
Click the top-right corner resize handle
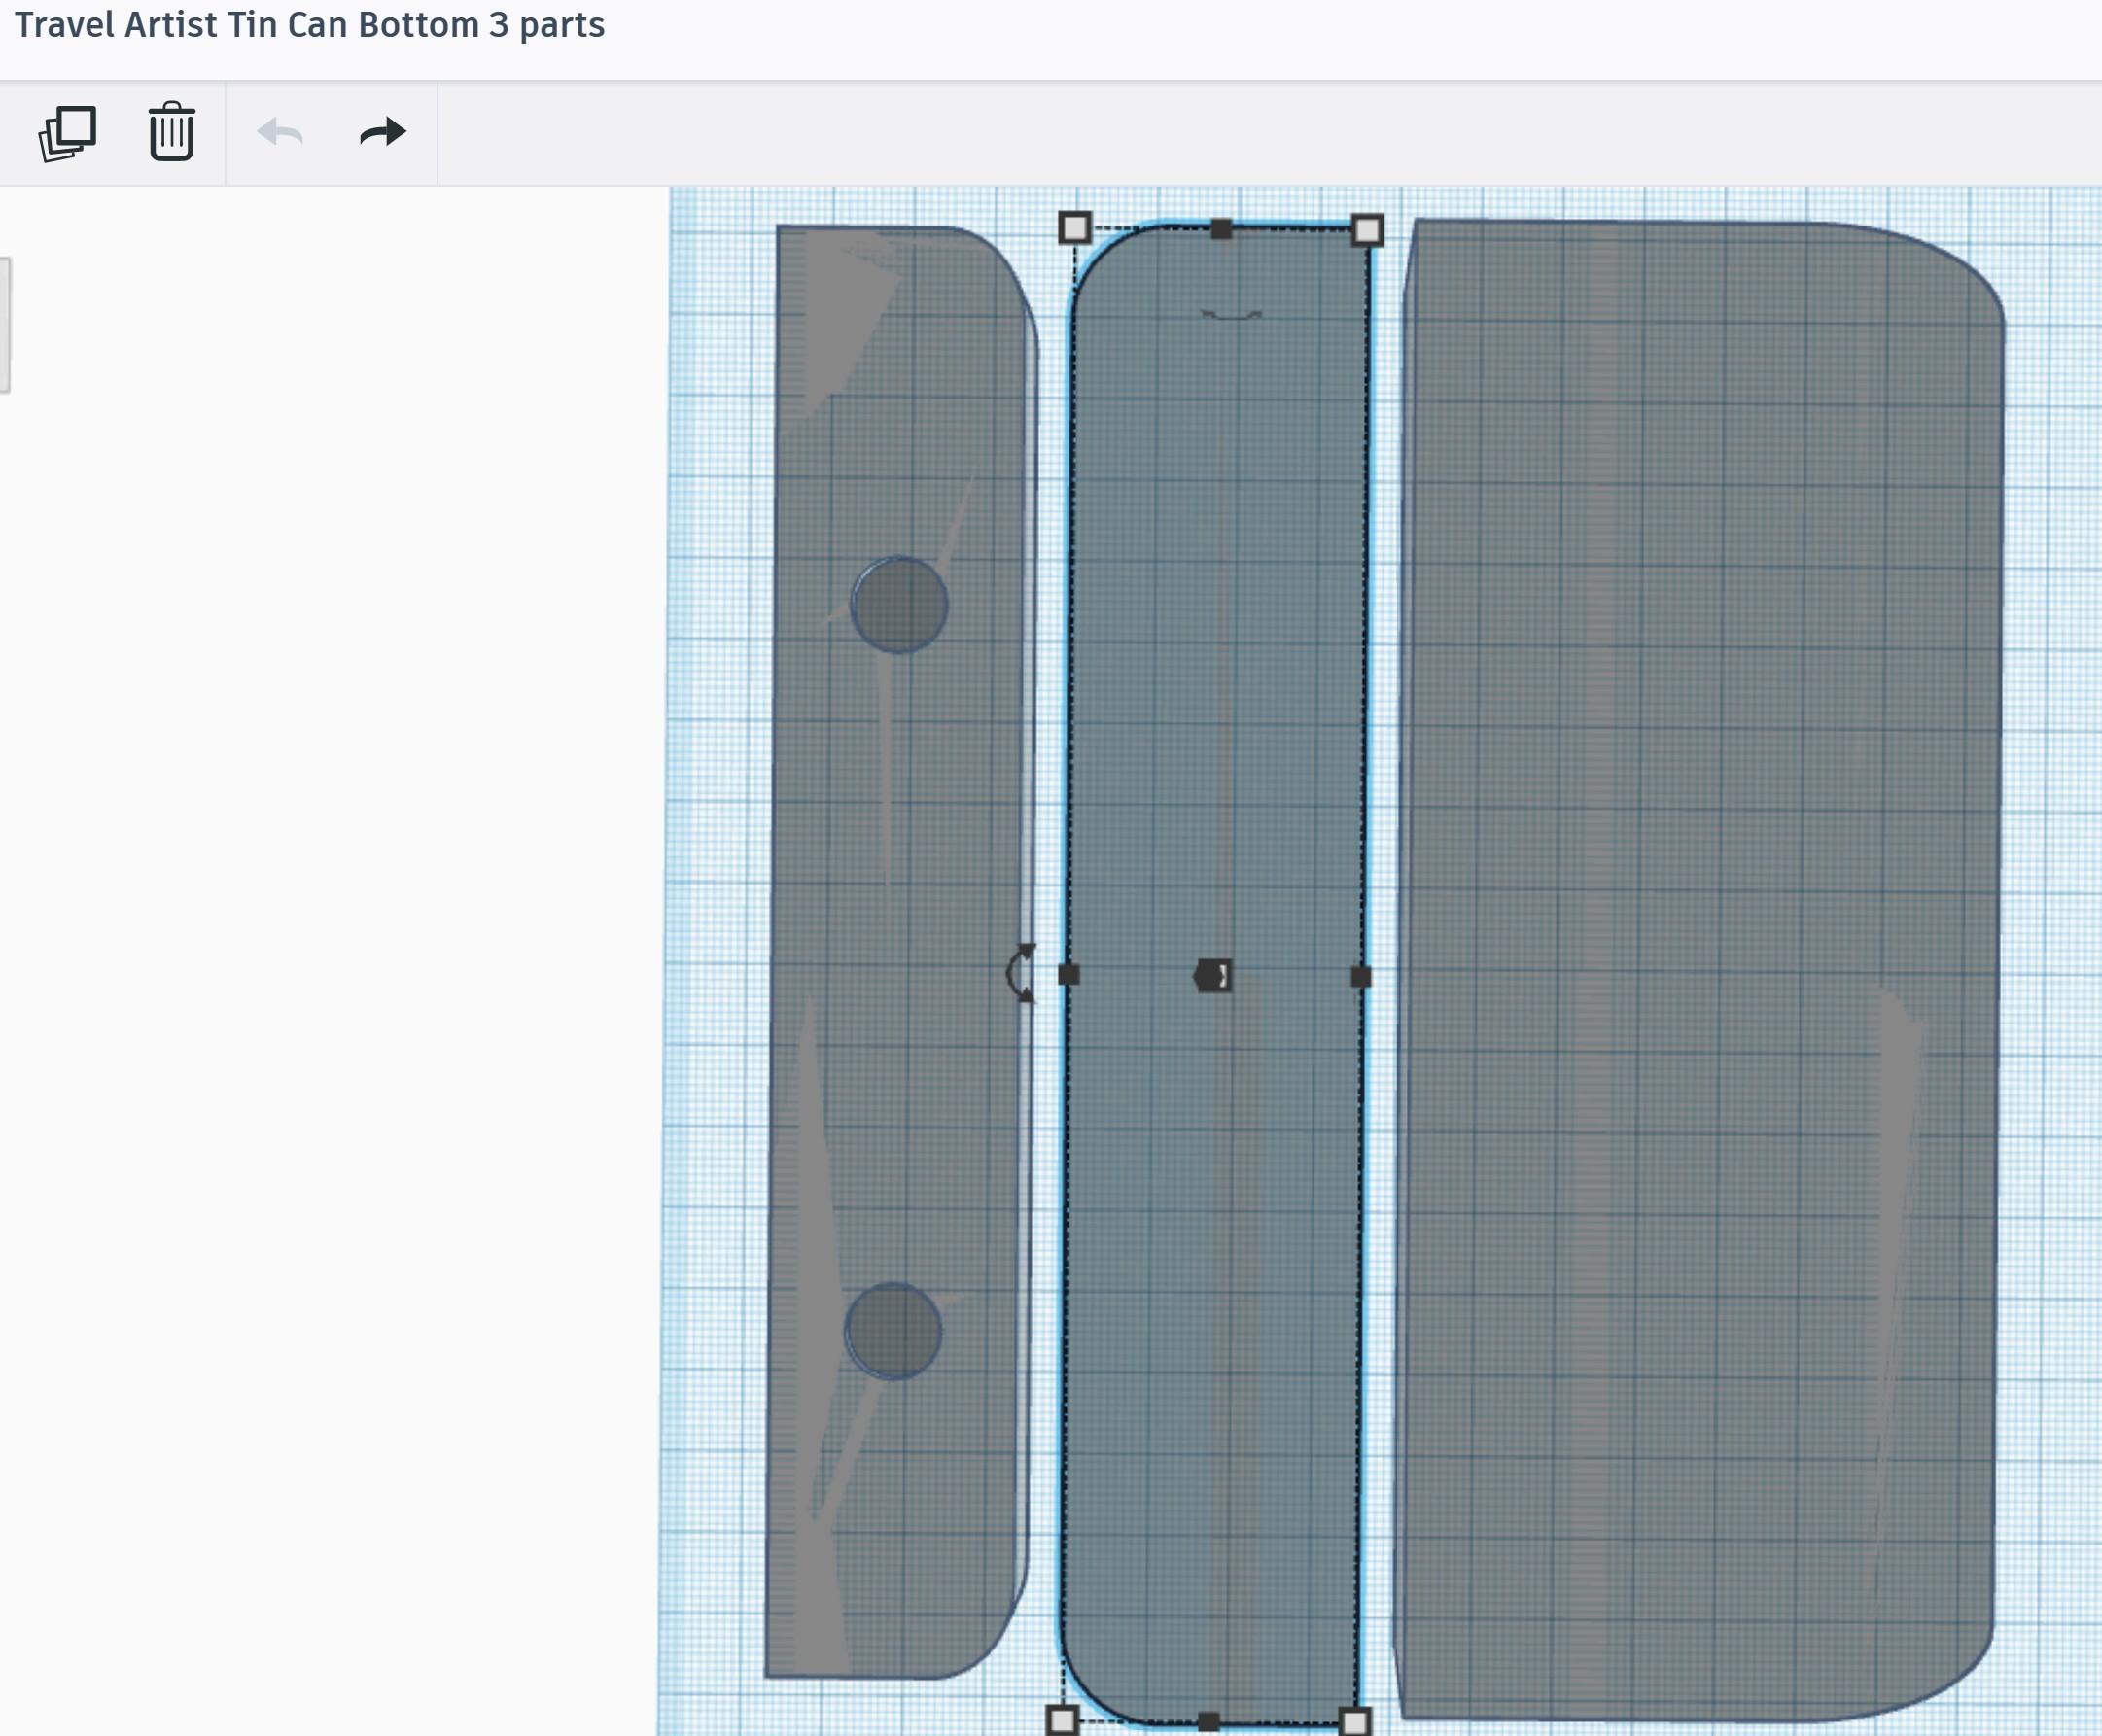pos(1367,231)
